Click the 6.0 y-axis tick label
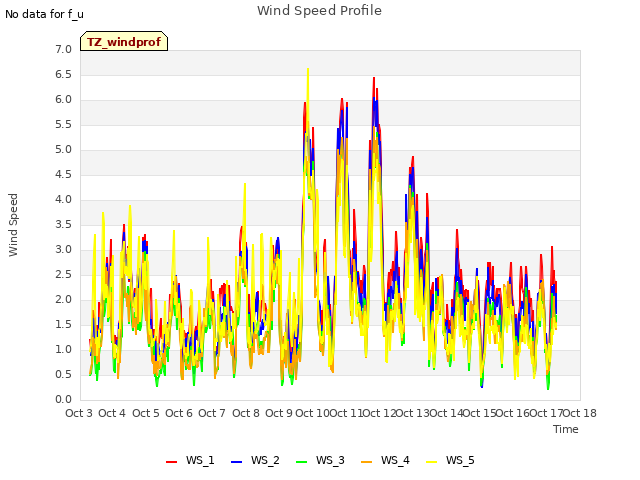The width and height of the screenshot is (640, 480). coord(63,100)
